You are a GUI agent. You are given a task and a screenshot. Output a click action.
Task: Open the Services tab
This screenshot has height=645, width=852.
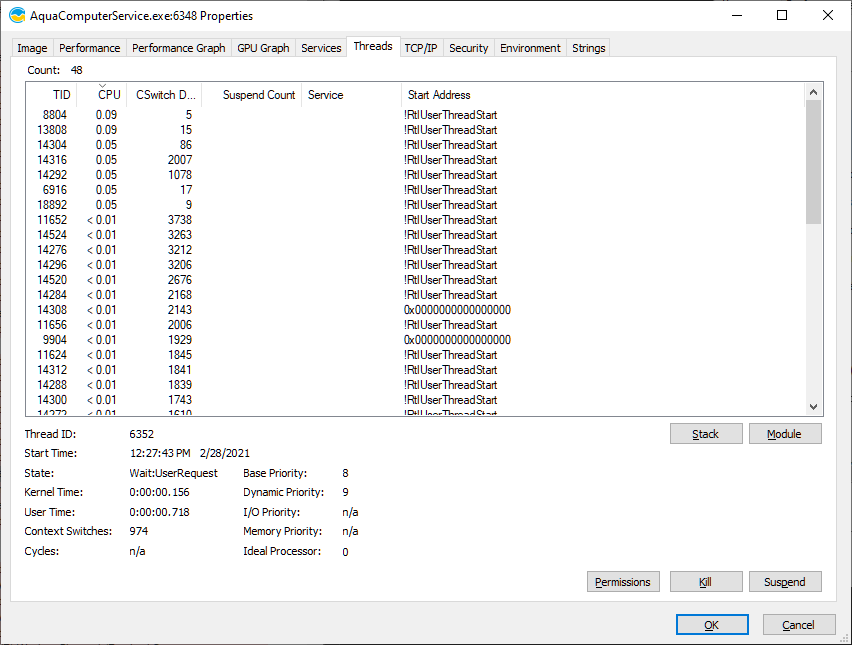(x=321, y=48)
